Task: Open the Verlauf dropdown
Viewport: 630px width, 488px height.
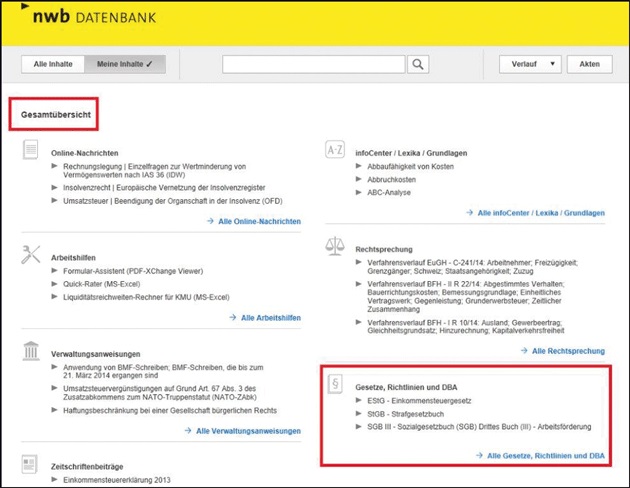Action: (530, 65)
